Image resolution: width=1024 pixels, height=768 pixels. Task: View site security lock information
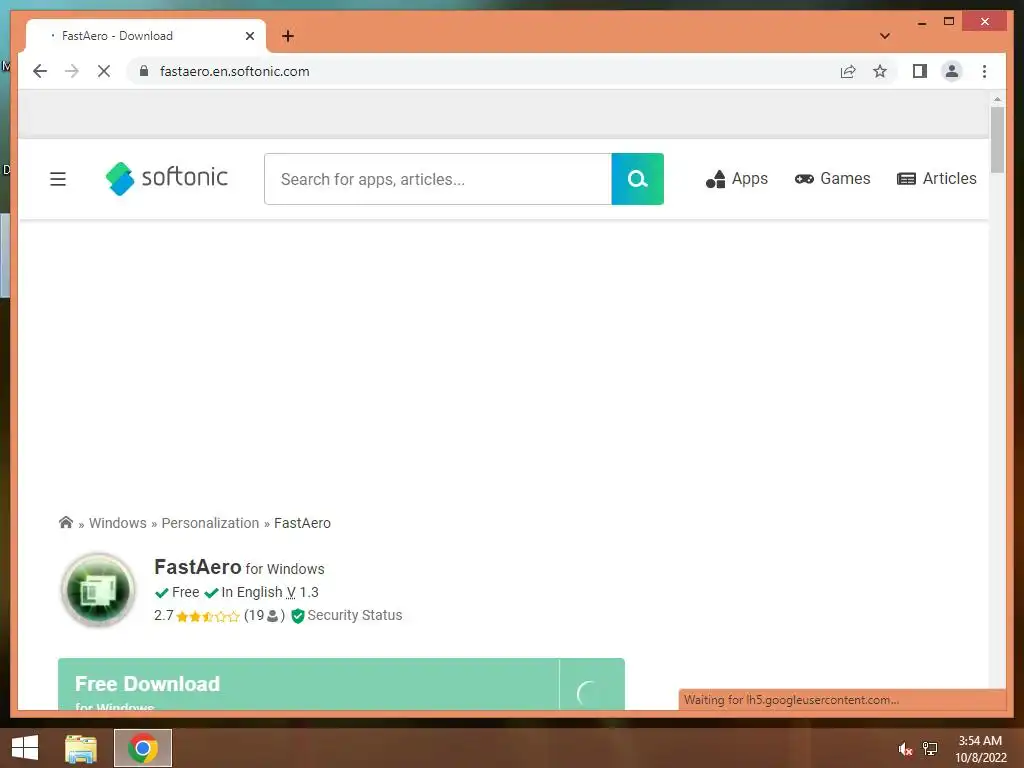point(144,71)
